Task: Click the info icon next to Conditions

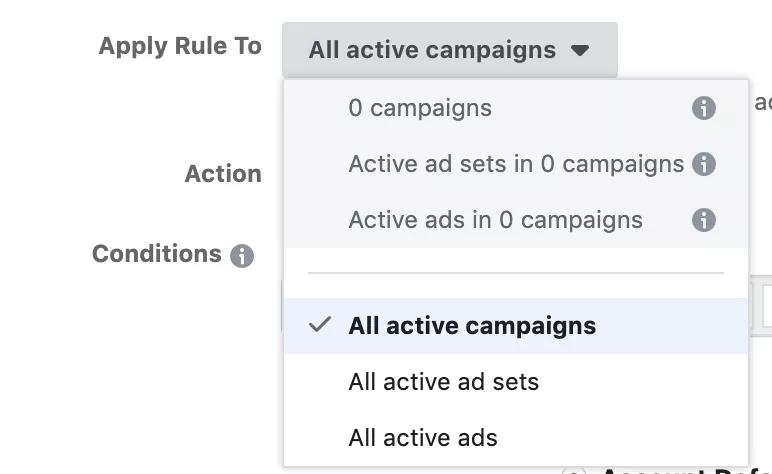Action: [242, 256]
